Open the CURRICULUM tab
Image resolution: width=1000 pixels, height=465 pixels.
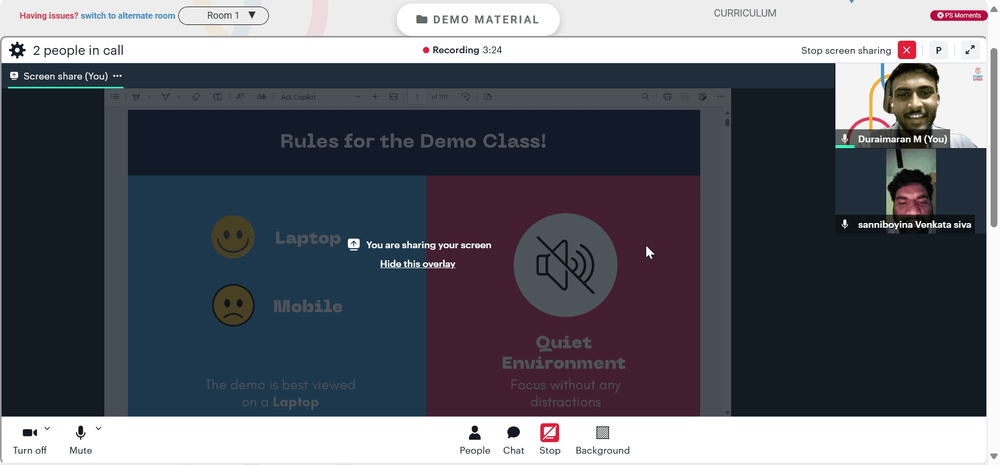tap(745, 13)
